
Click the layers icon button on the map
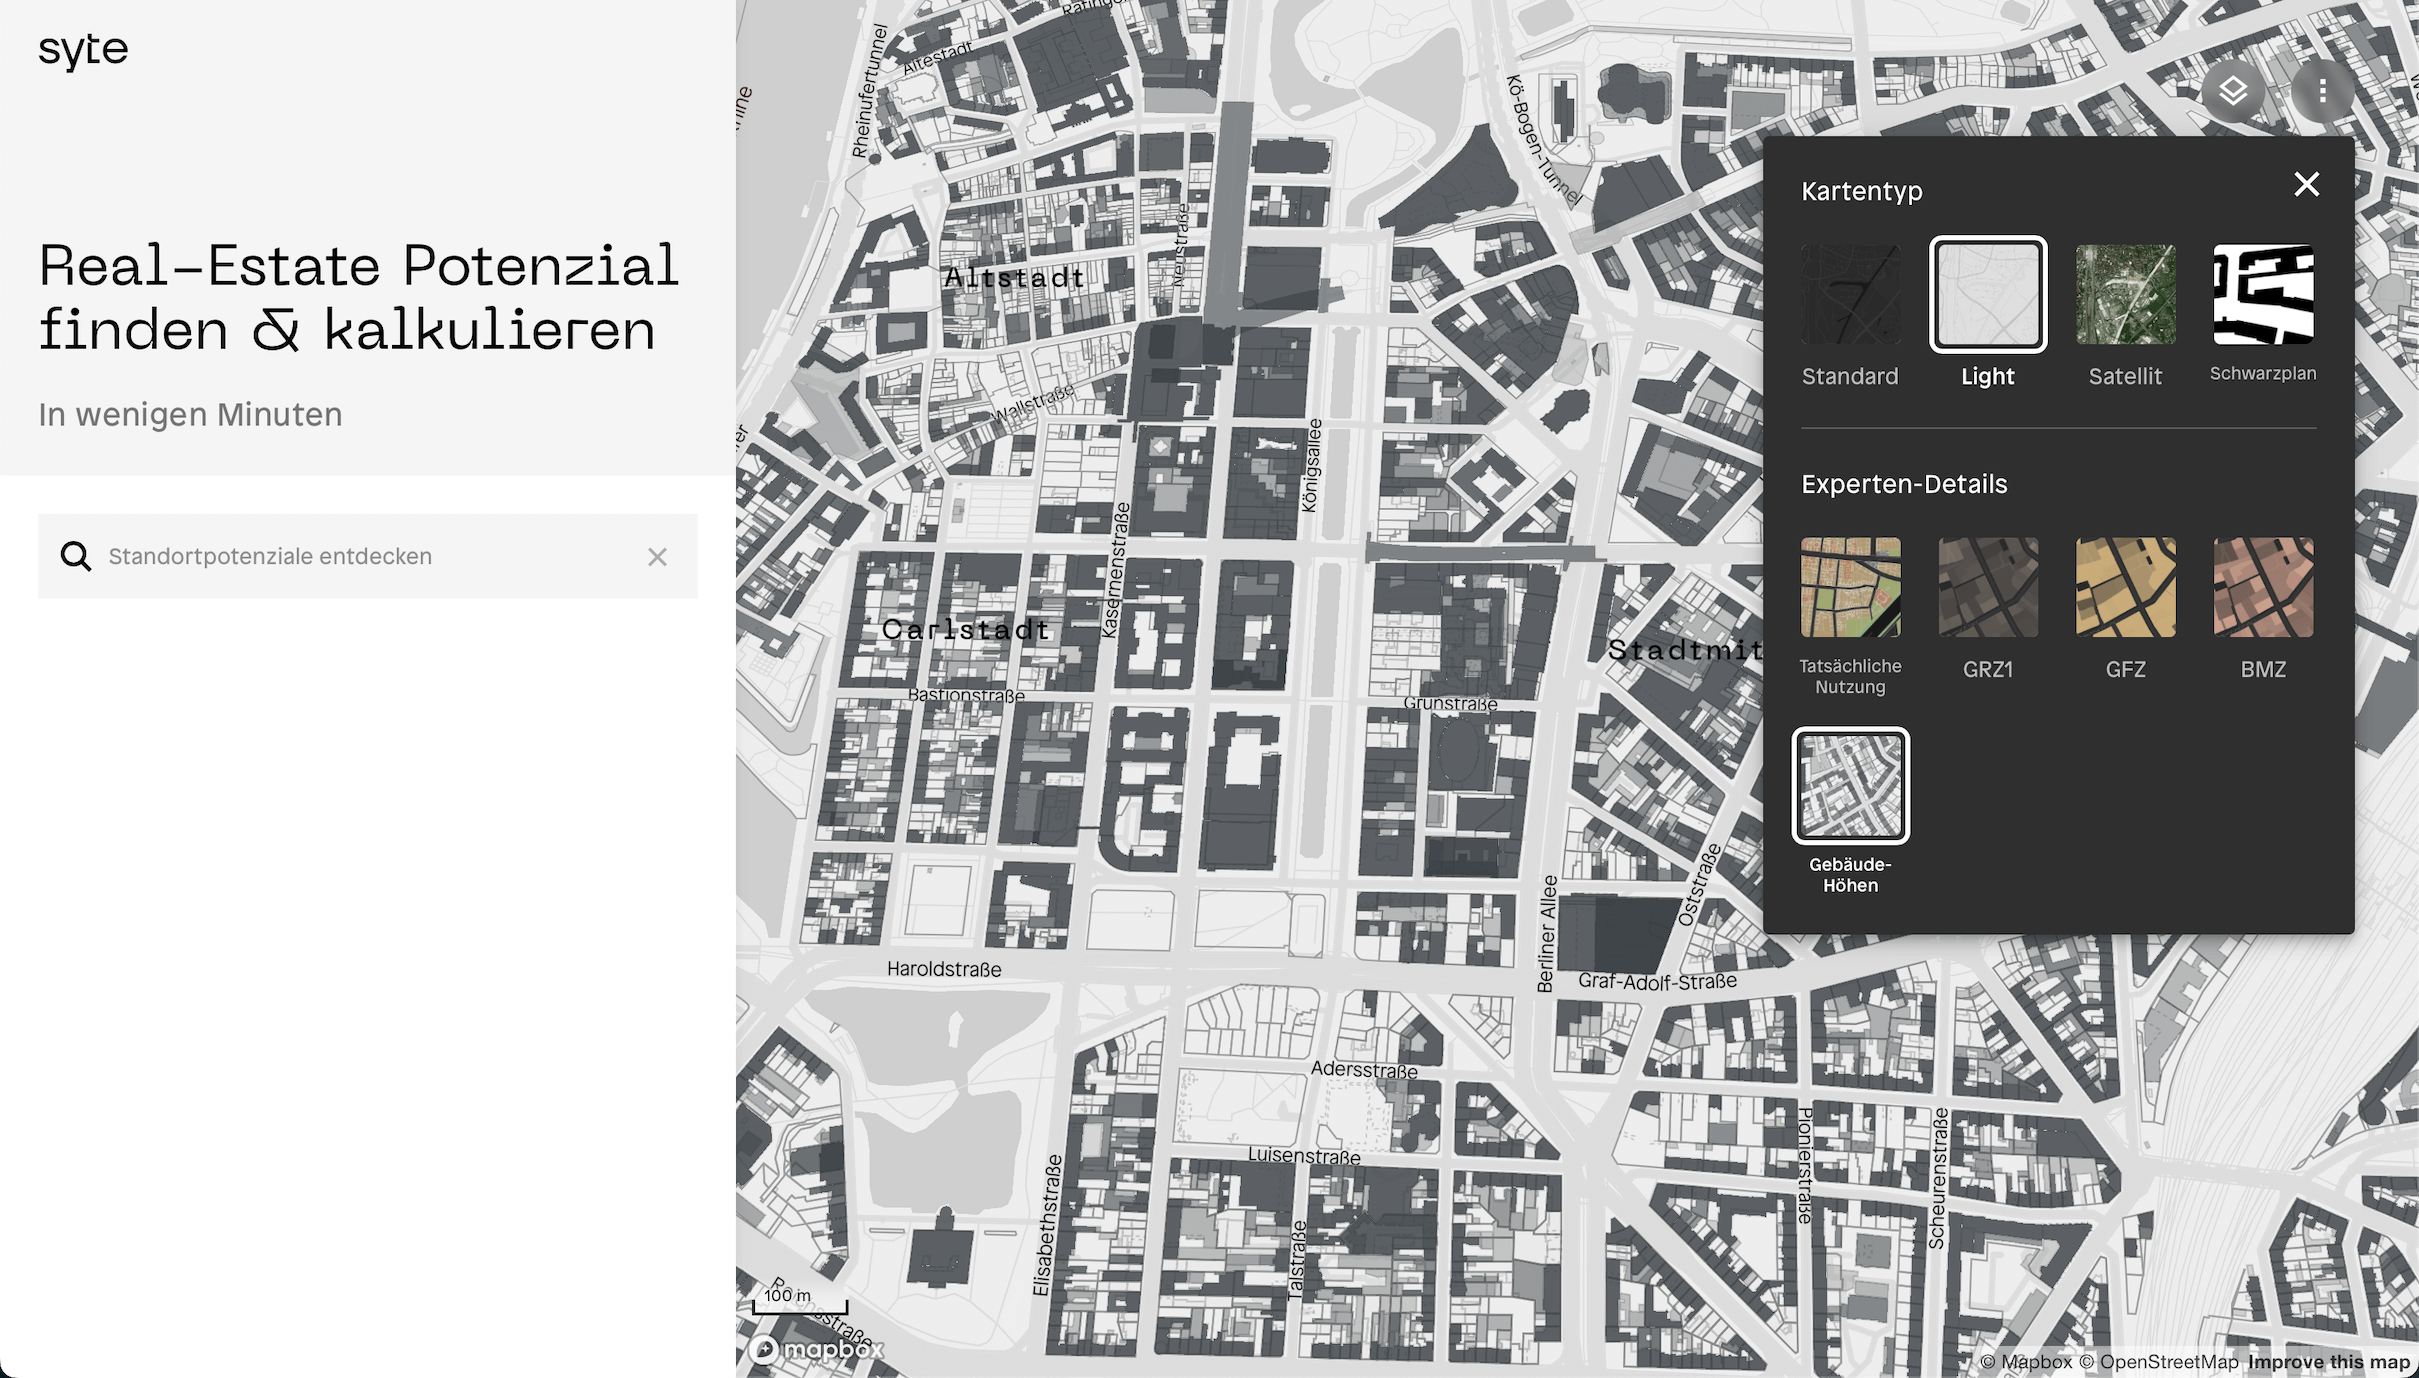(x=2232, y=91)
